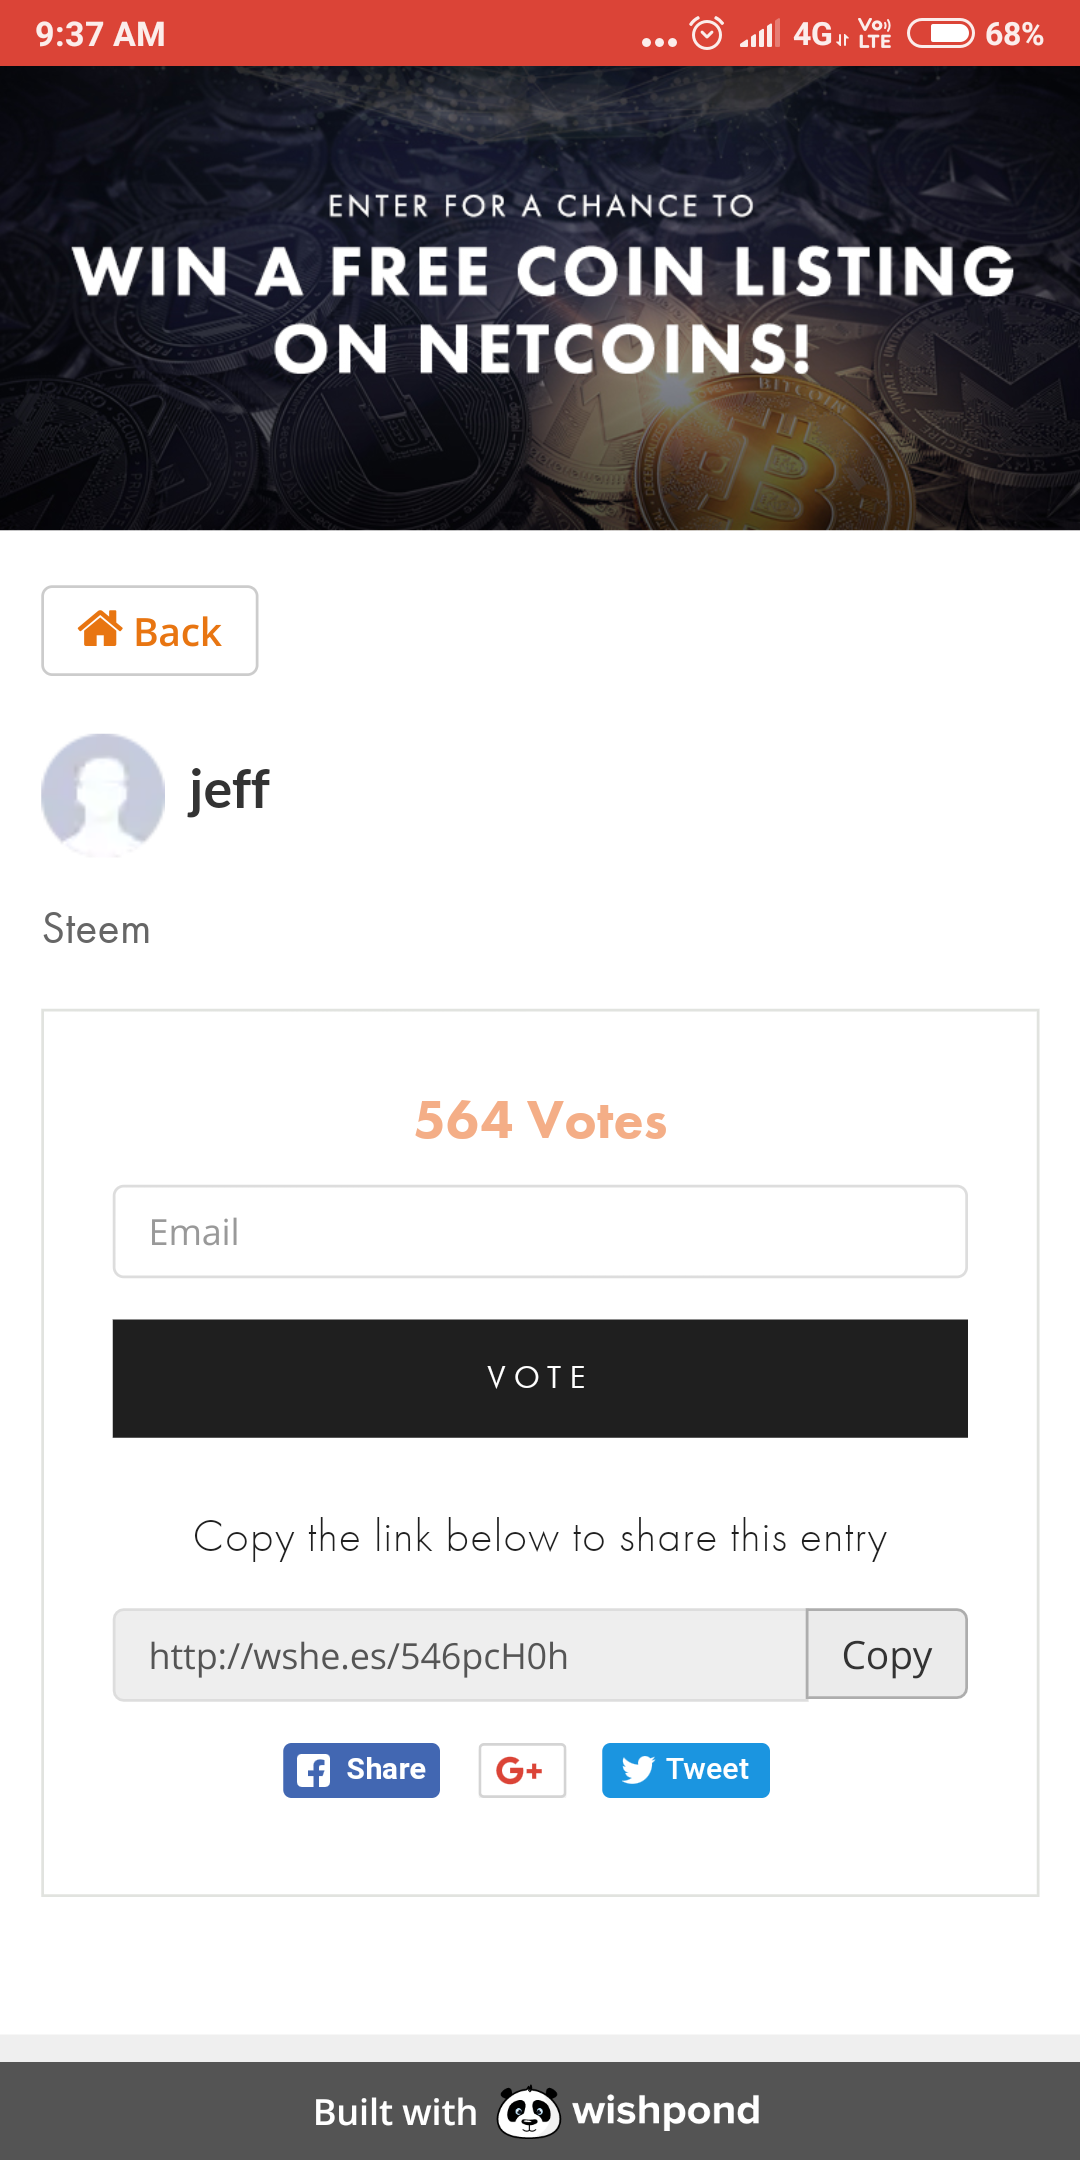Tap the home icon in Back button

(x=100, y=630)
